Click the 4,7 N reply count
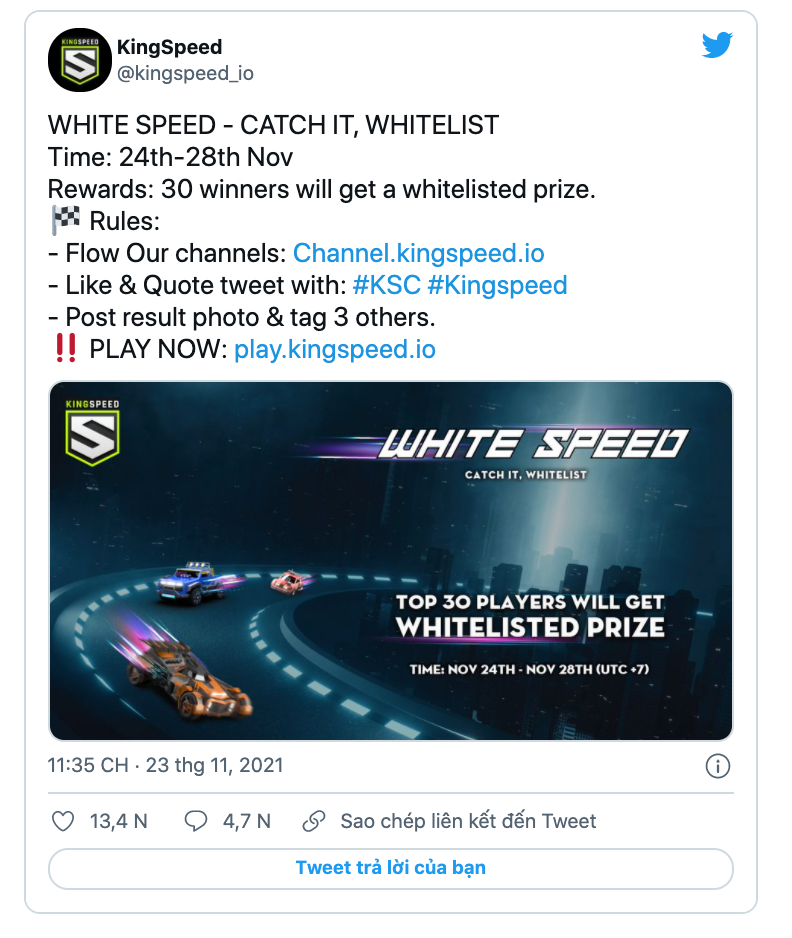 tap(246, 821)
